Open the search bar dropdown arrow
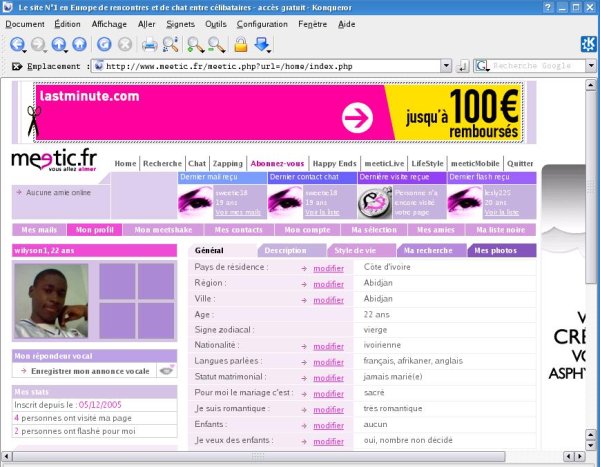Viewport: 600px width, 467px height. (x=591, y=66)
